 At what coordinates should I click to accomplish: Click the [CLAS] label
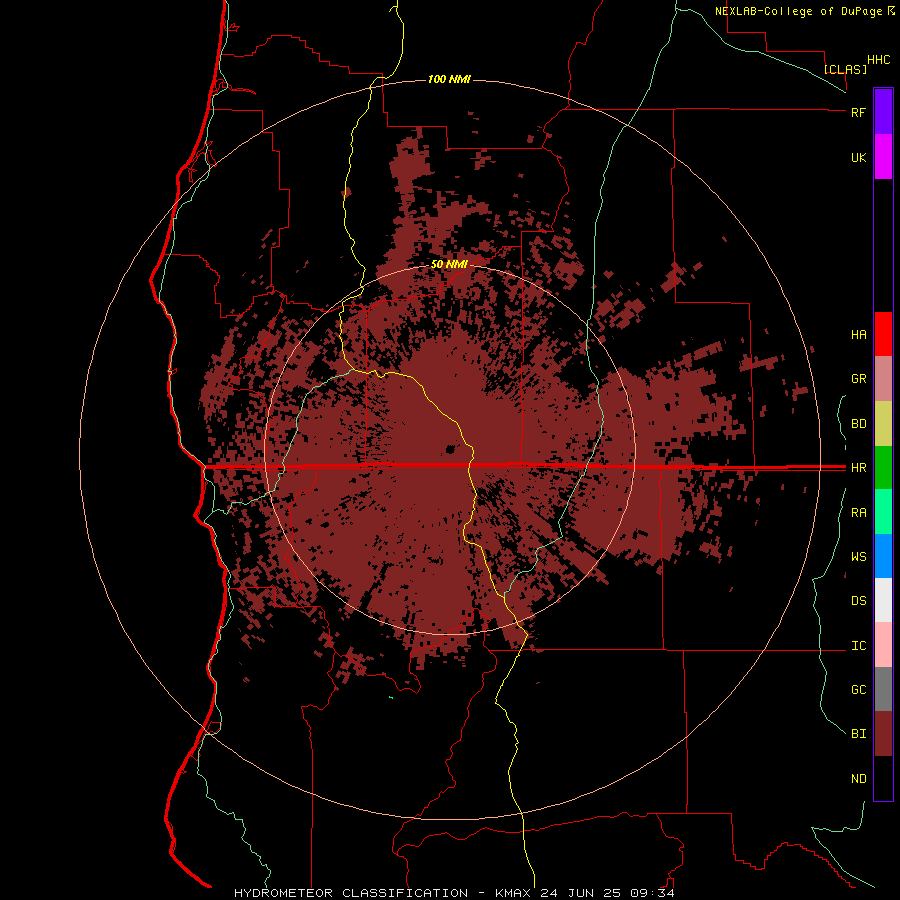pyautogui.click(x=845, y=69)
